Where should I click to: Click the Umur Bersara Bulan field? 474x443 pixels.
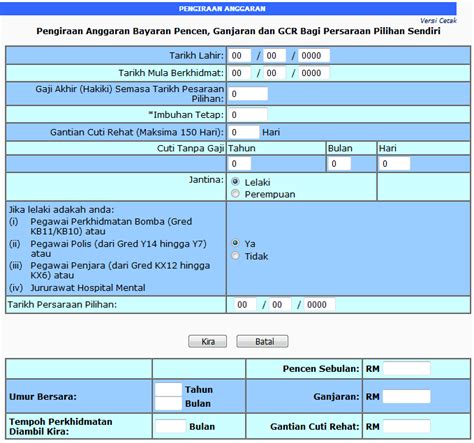click(168, 403)
